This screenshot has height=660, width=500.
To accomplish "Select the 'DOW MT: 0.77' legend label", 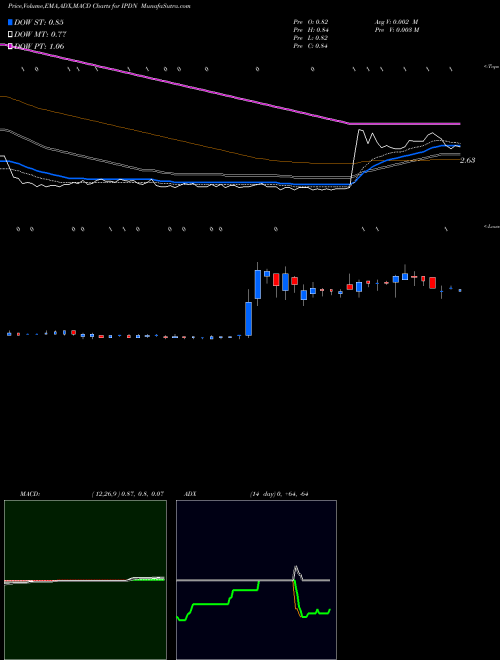I will click(x=40, y=34).
